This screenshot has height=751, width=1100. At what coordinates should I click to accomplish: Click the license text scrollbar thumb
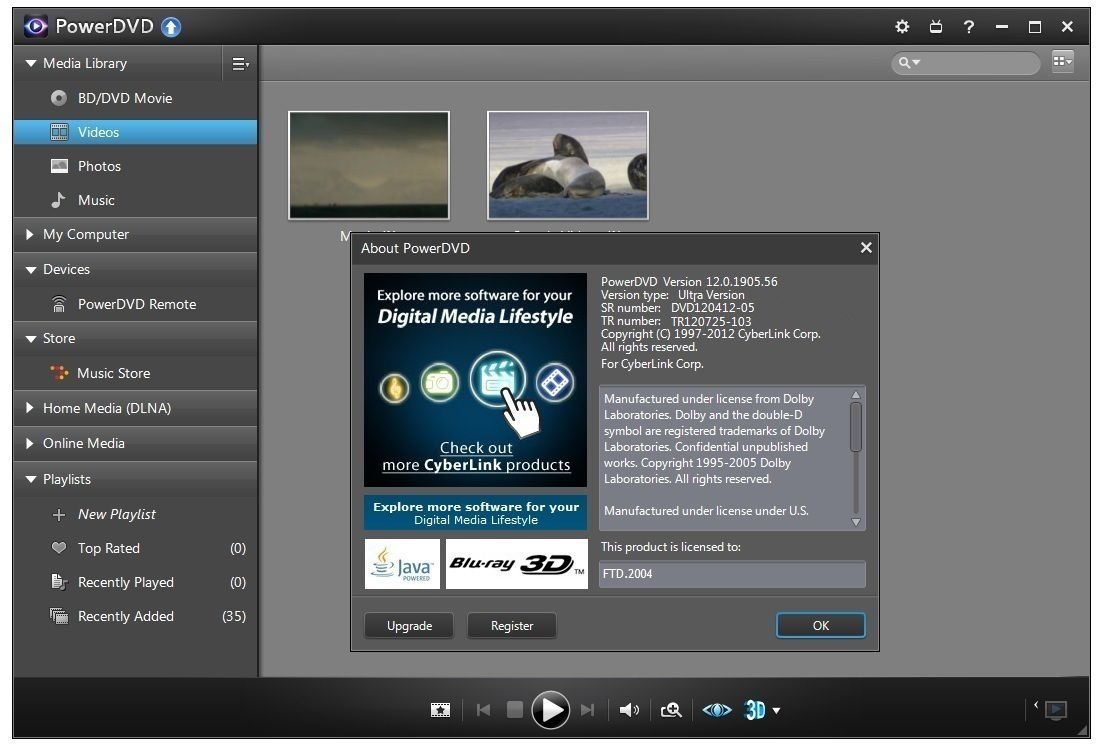tap(856, 426)
